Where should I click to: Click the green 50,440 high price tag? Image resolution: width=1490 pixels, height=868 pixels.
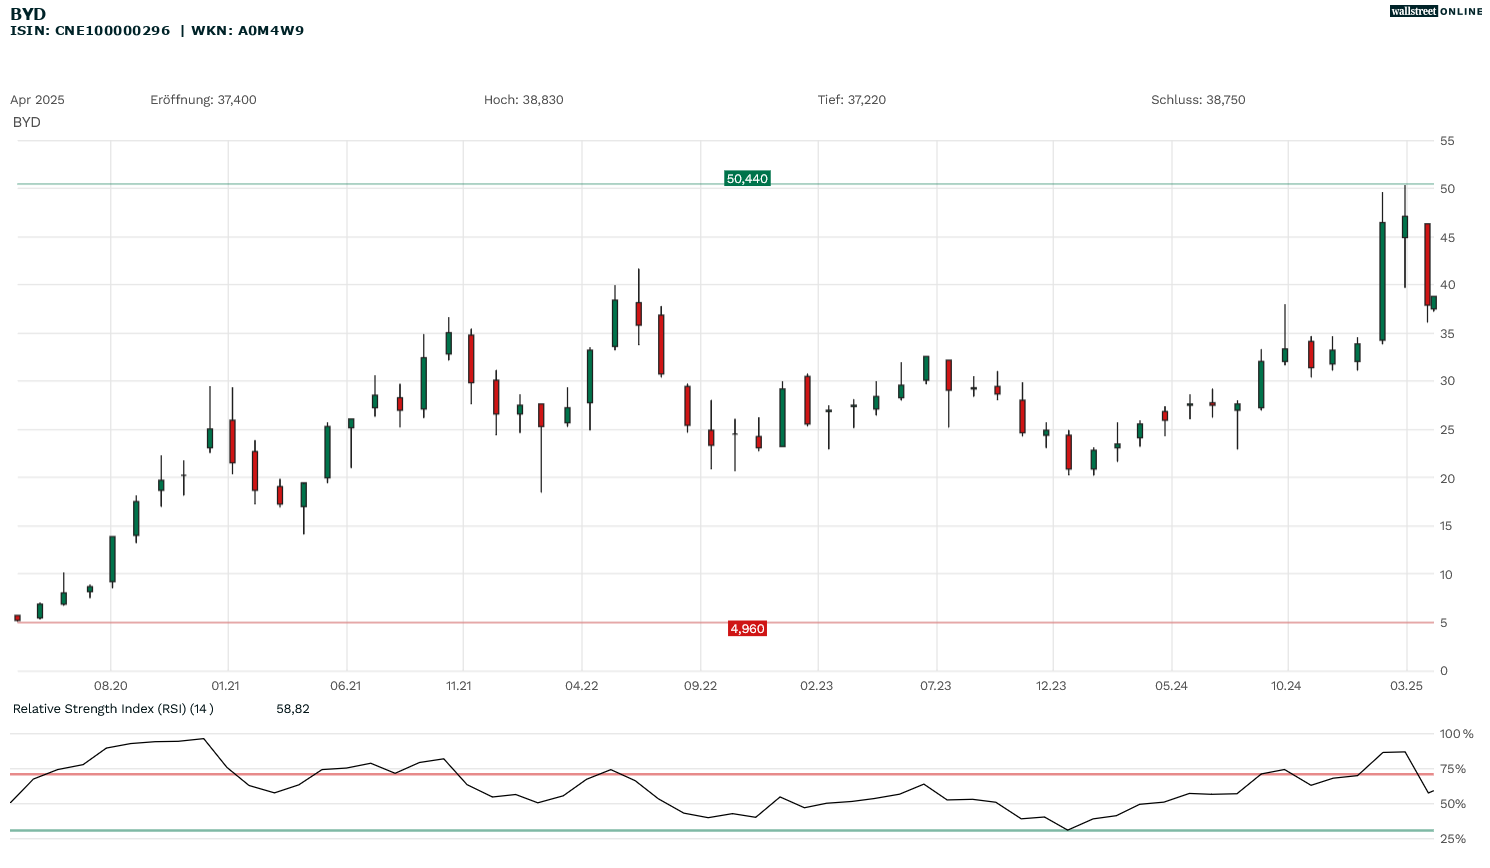(x=747, y=179)
